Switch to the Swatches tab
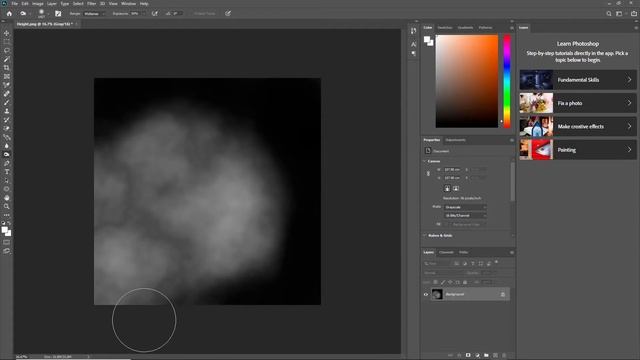The height and width of the screenshot is (360, 640). click(444, 28)
